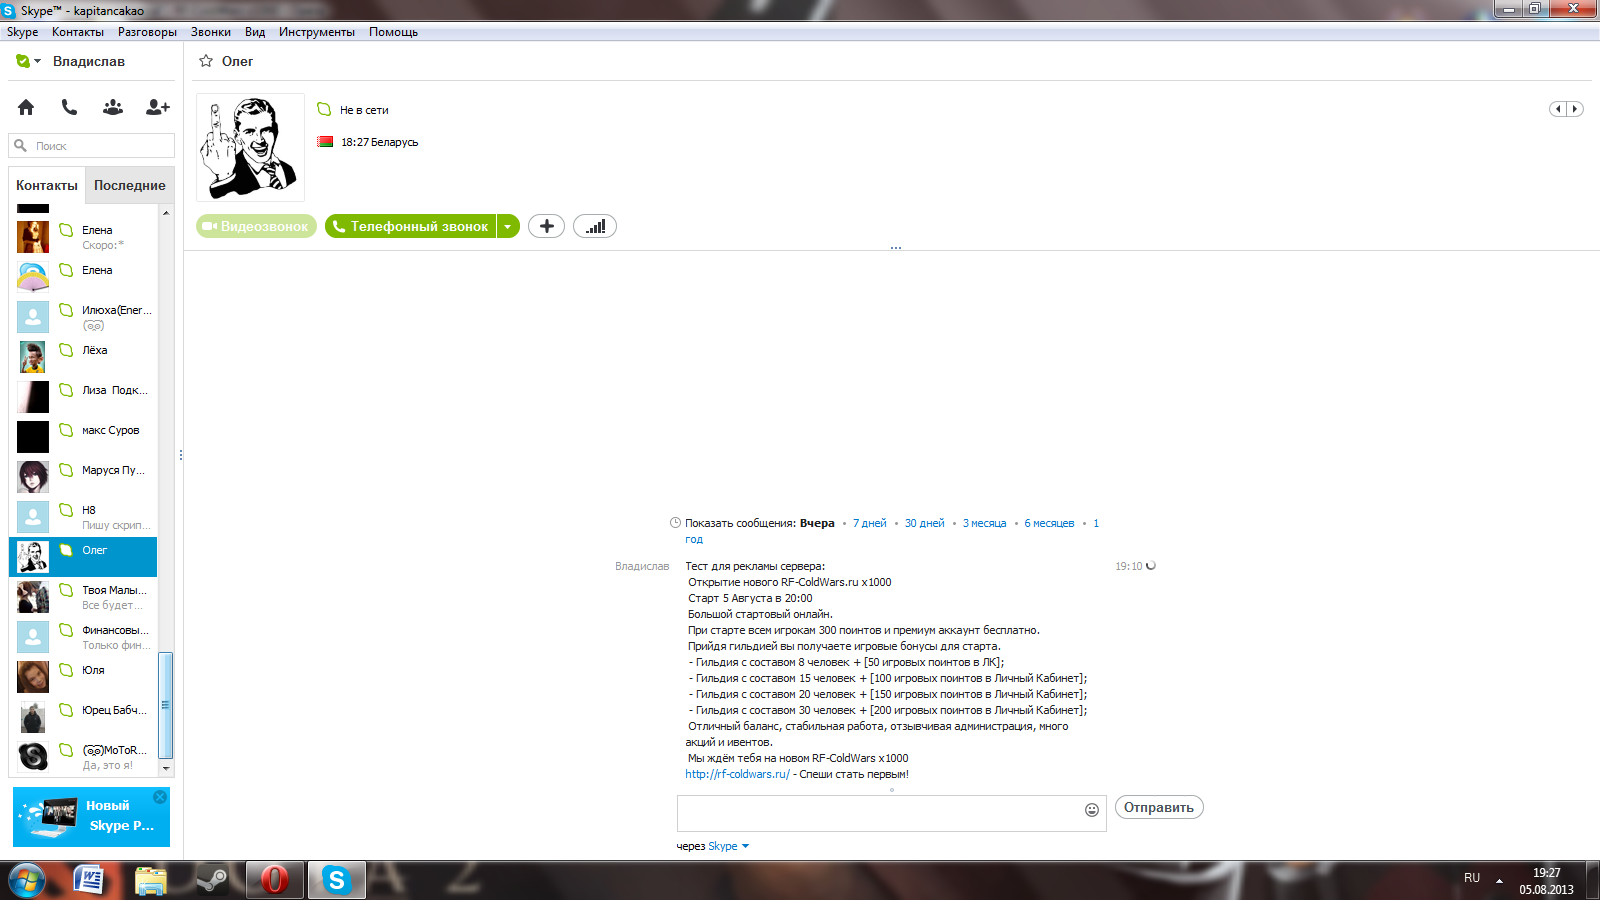Show hidden tray icons arrow
Screen dimensions: 1600x900
pyautogui.click(x=1499, y=880)
